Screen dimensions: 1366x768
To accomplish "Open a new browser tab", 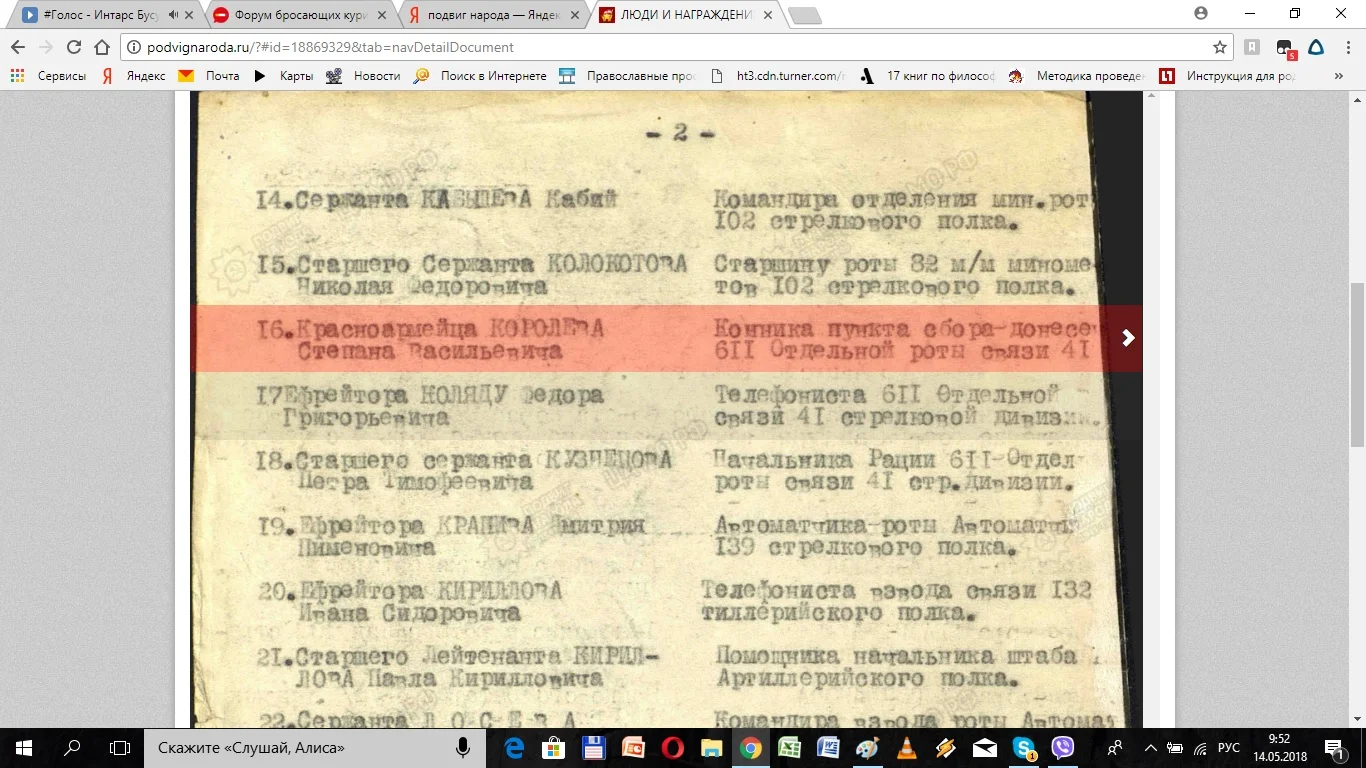I will [x=804, y=16].
